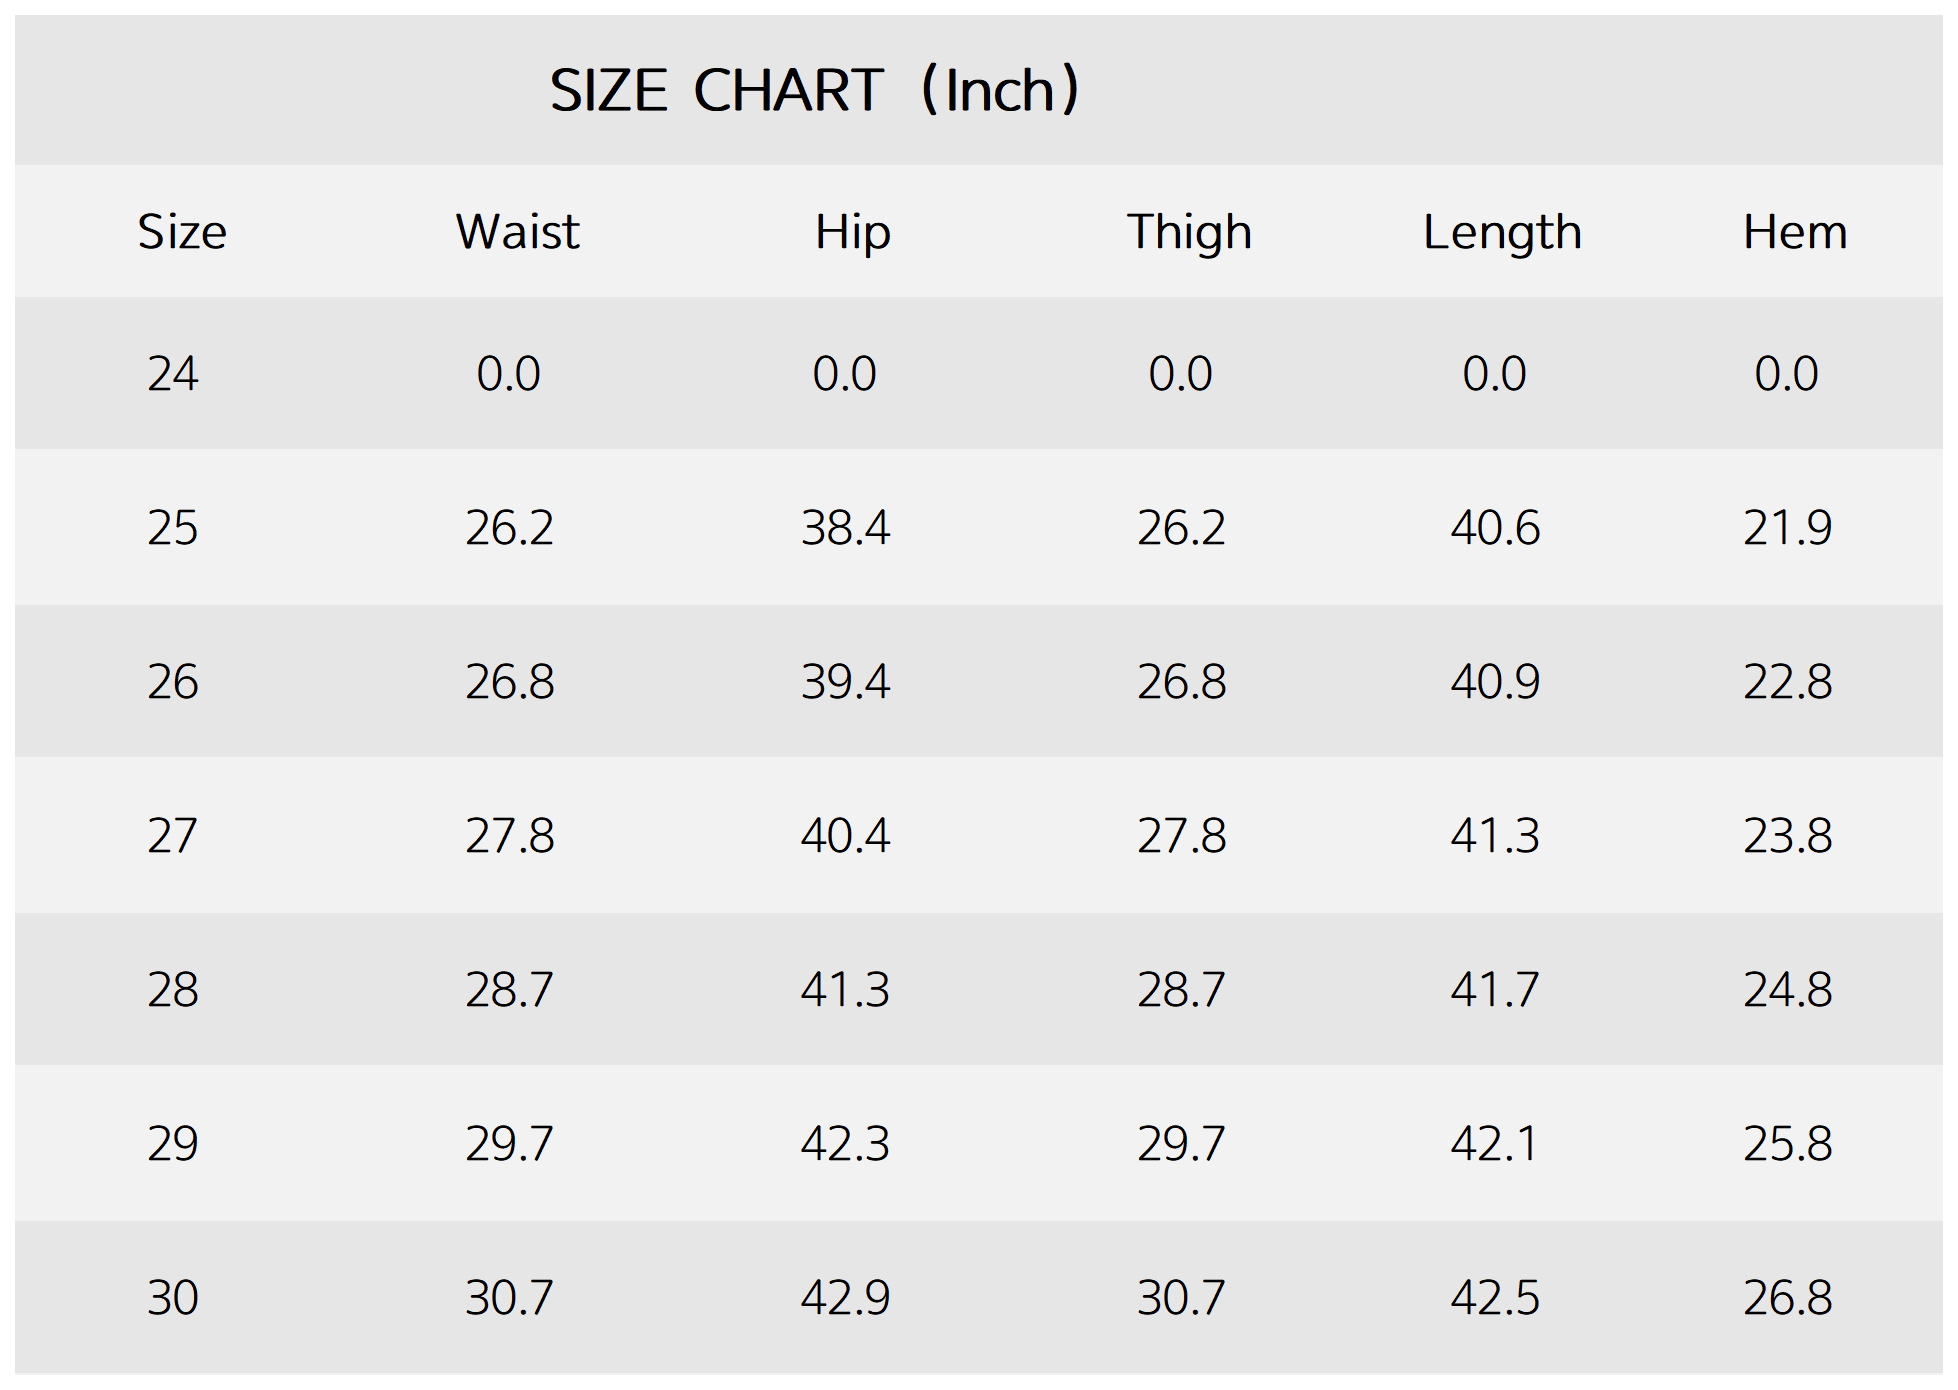Select the Size column header
Screen dimensions: 1958x1390
point(182,232)
